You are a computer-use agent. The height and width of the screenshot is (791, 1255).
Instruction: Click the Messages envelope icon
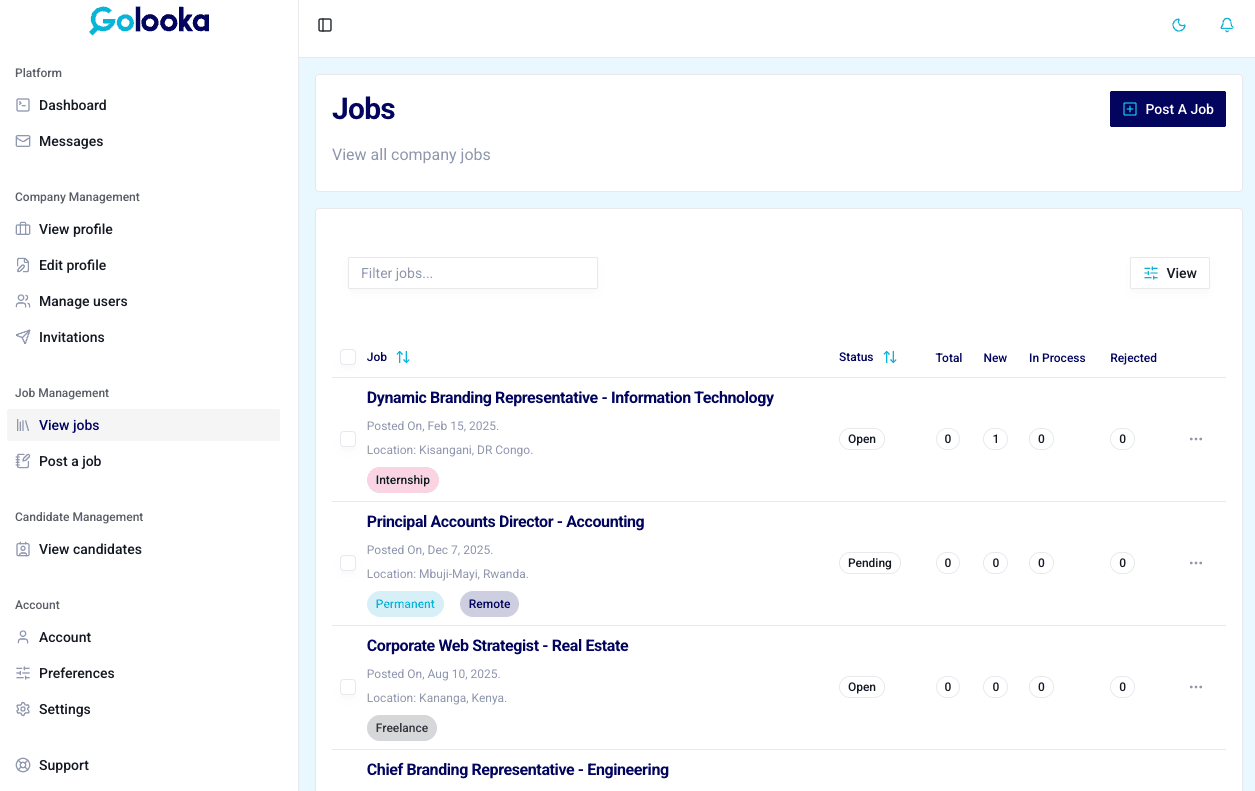[23, 141]
